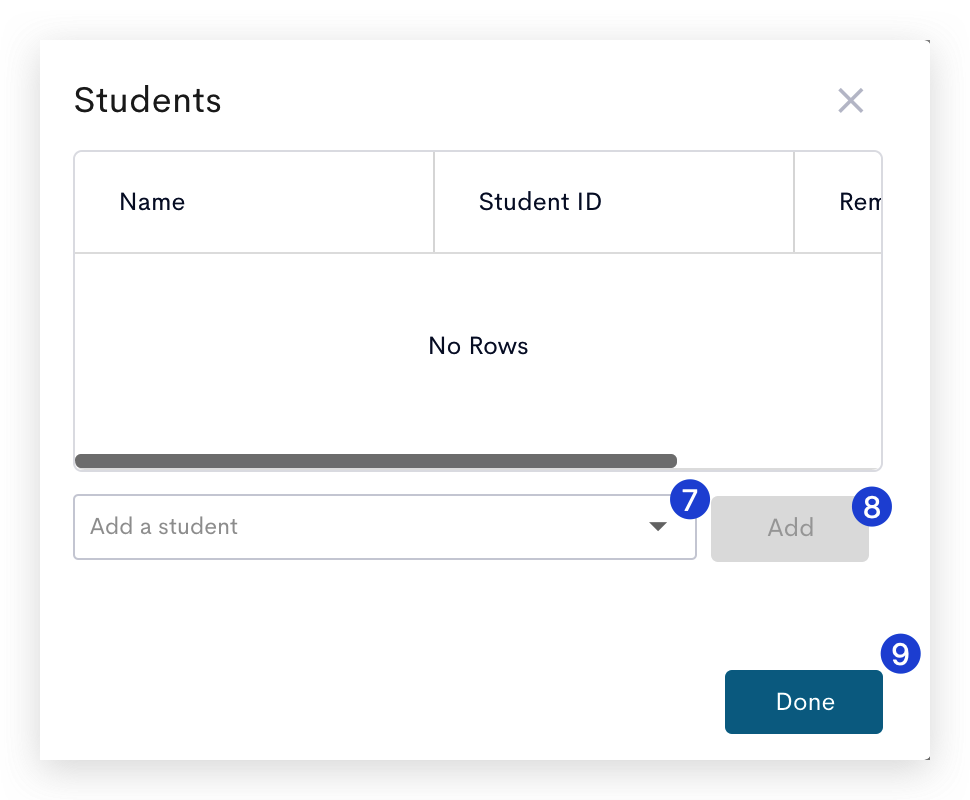The height and width of the screenshot is (800, 970).
Task: Close the Students dialog with the X
Action: pyautogui.click(x=851, y=100)
